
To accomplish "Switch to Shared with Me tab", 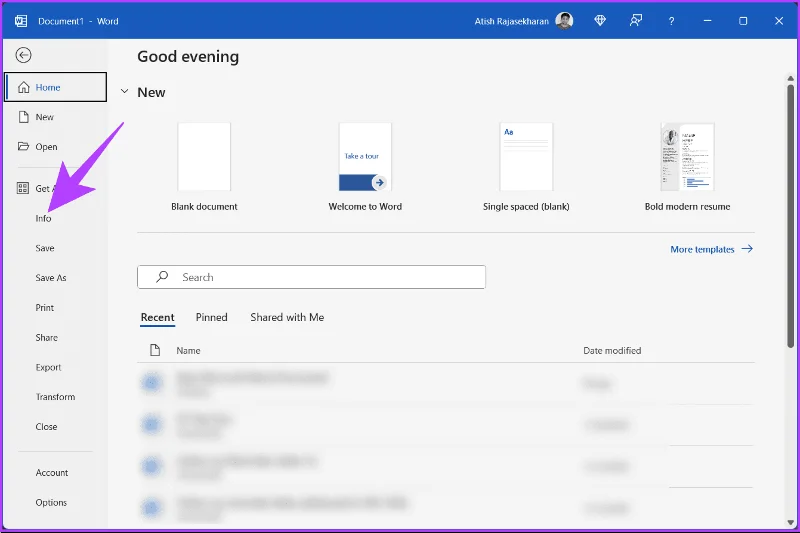I will pyautogui.click(x=287, y=317).
